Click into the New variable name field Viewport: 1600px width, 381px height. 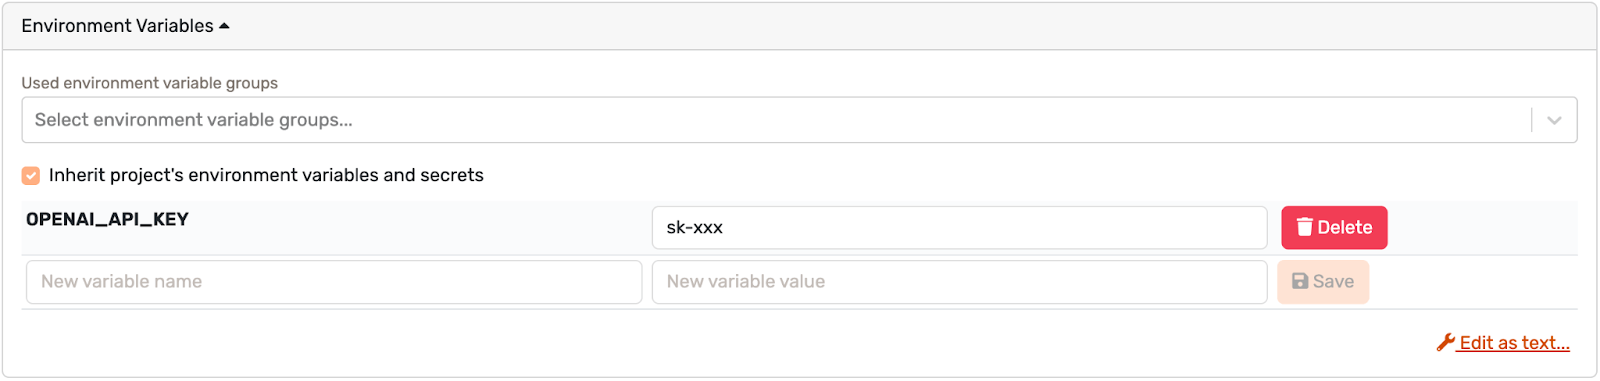pyautogui.click(x=334, y=281)
